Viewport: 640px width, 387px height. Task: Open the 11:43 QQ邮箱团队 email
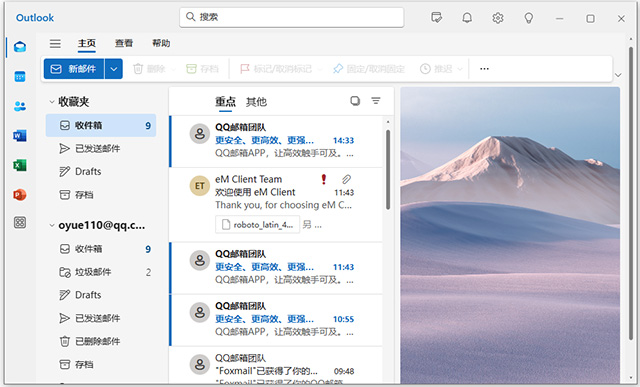pos(276,268)
